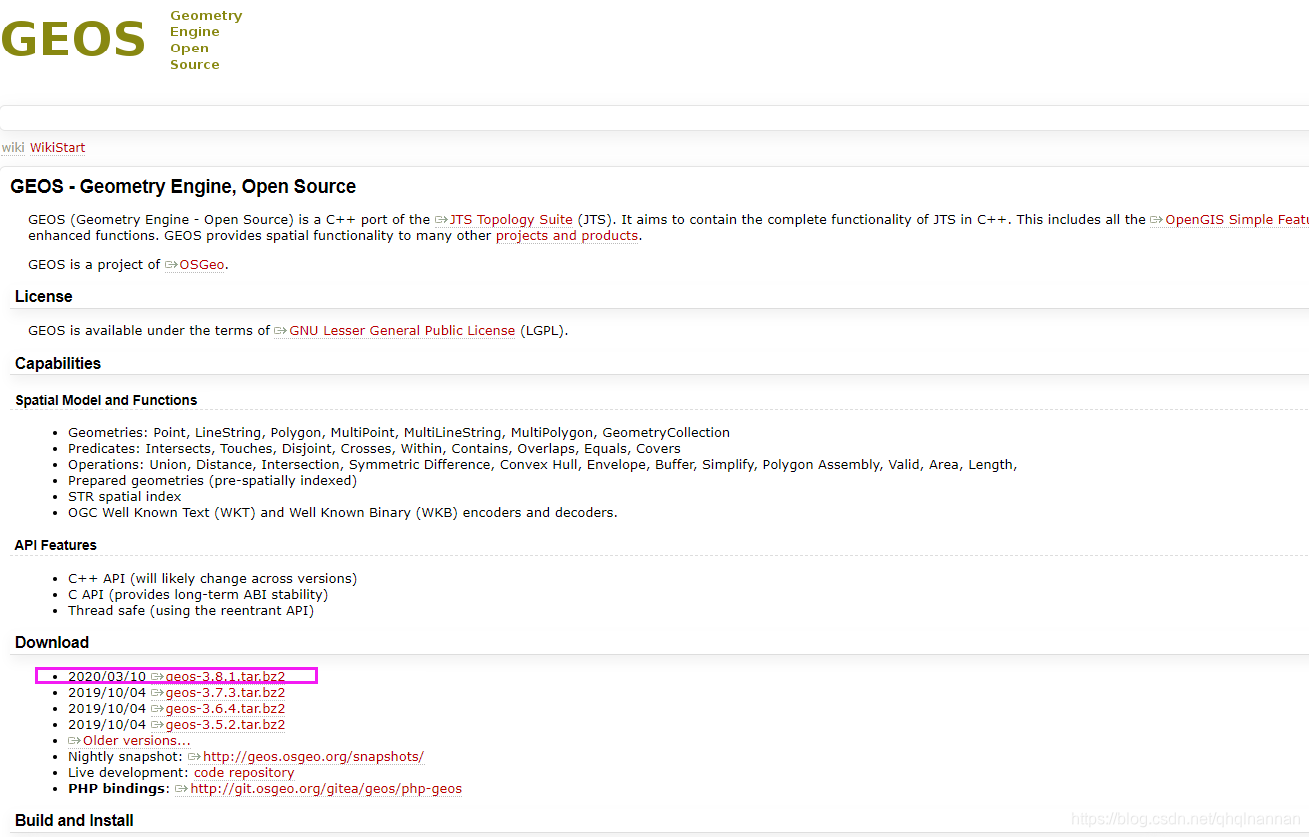Click external-link icon before OpenGIS Simple Features
1309x837 pixels.
[1157, 220]
